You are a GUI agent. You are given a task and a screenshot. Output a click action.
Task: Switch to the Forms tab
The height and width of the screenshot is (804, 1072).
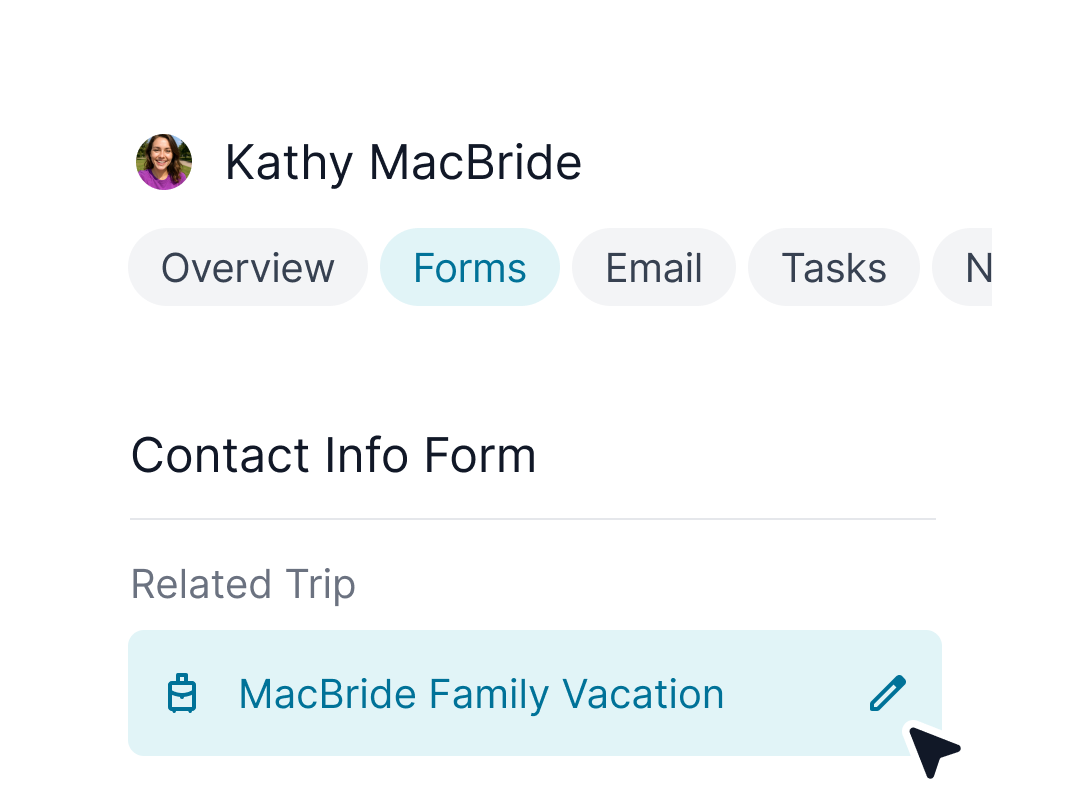tap(469, 268)
